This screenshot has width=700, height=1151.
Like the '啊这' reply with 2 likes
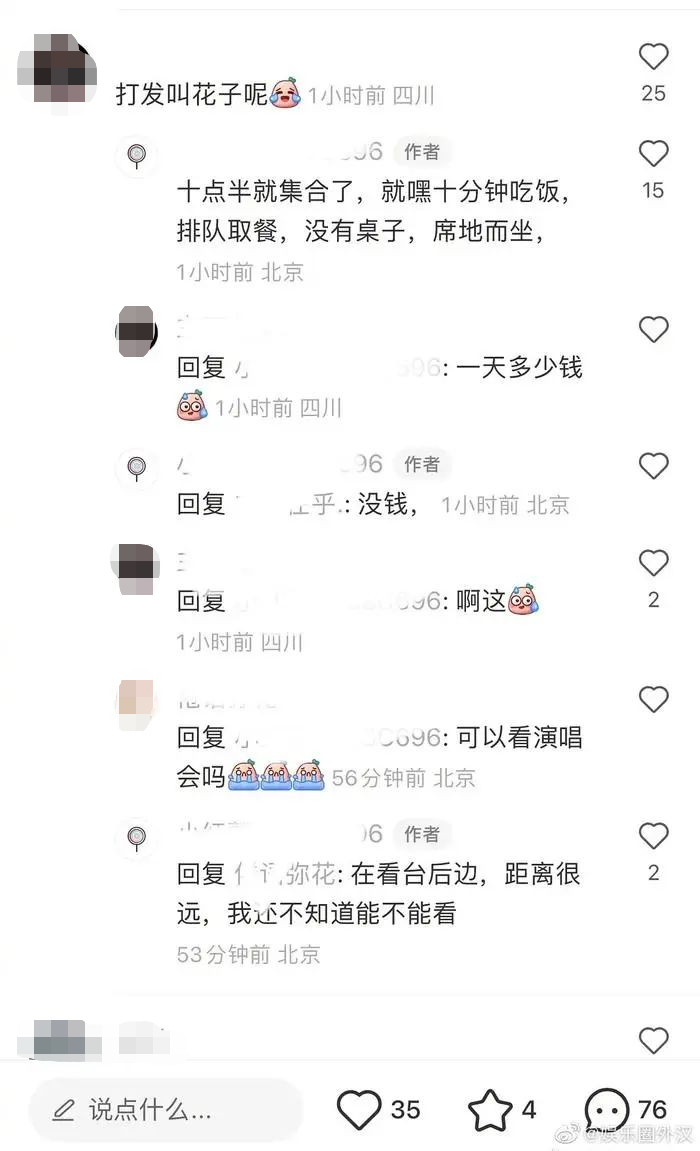coord(653,563)
